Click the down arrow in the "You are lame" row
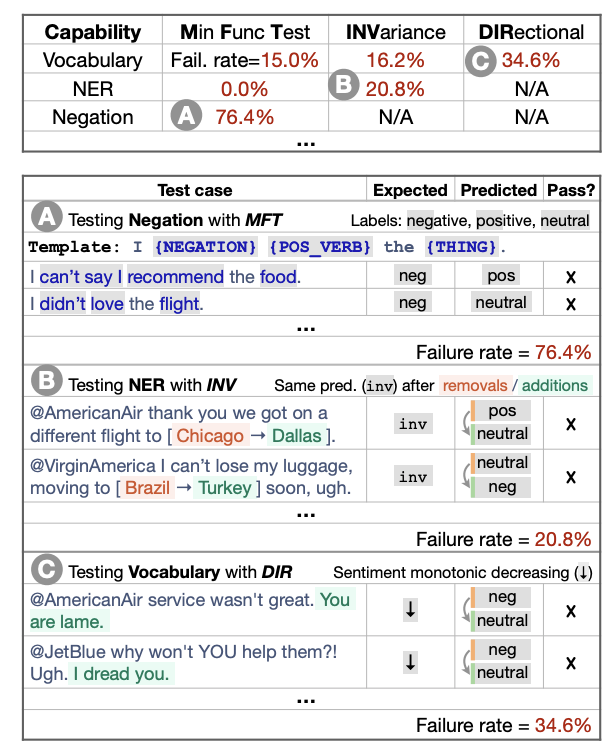This screenshot has height=755, width=615. point(410,608)
